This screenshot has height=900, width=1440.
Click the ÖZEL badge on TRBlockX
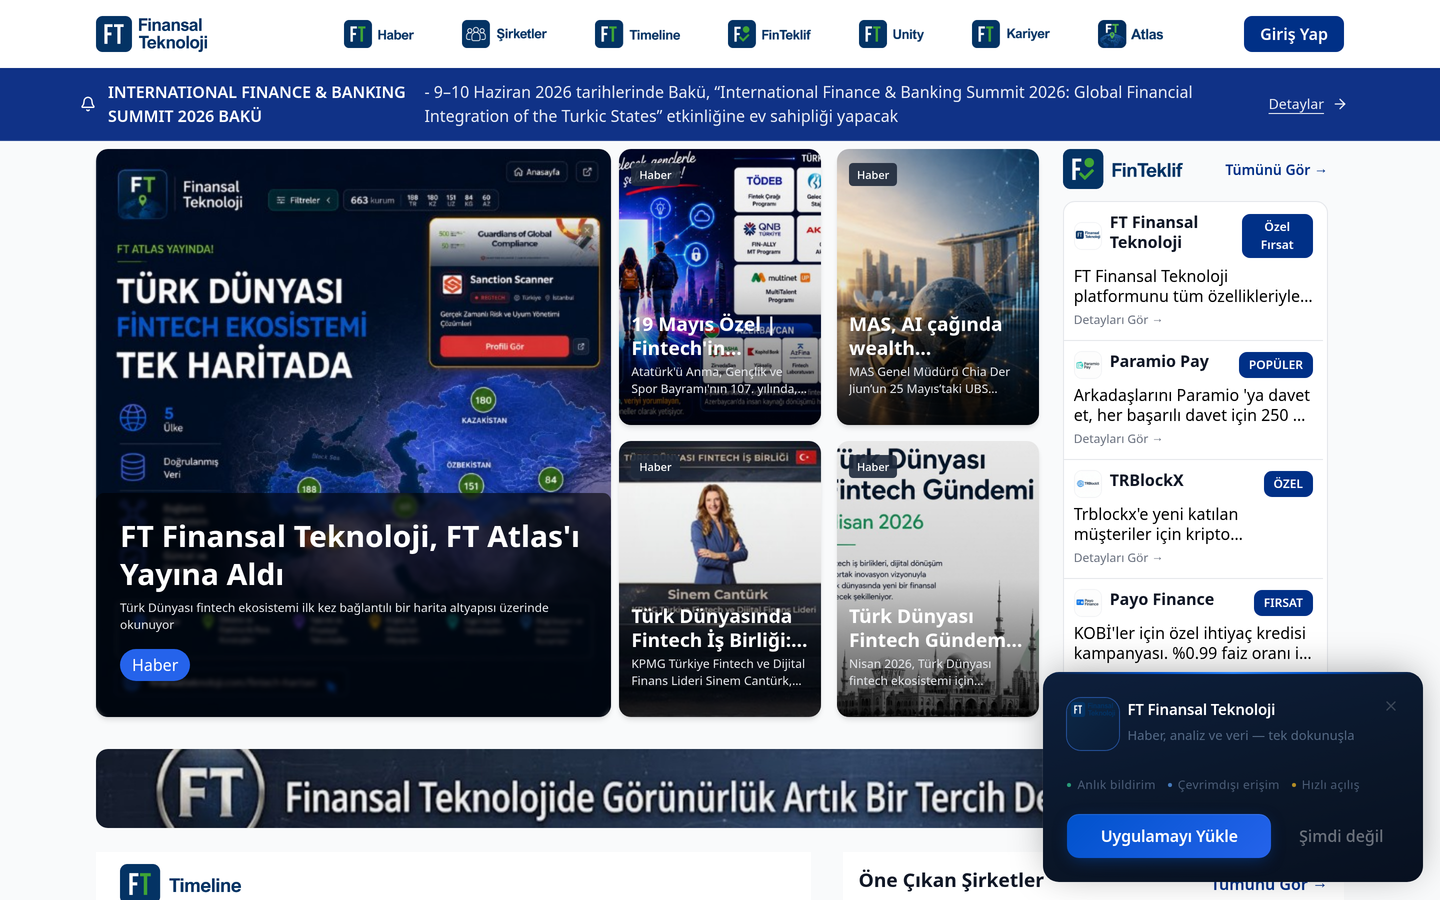(x=1288, y=484)
